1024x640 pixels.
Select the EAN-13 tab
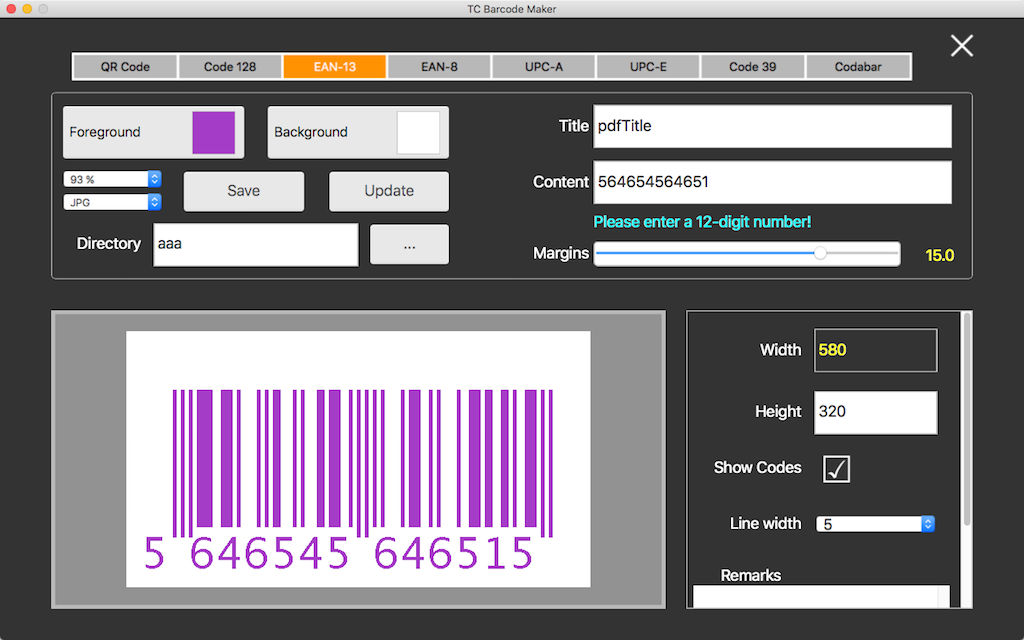coord(334,67)
